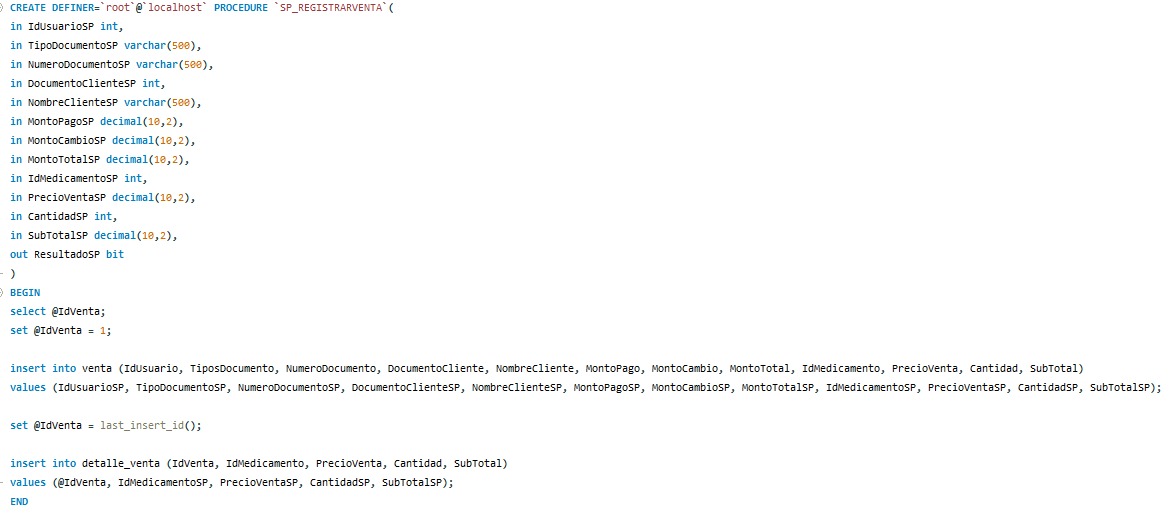Collapse the BEGIN block fold marker
Viewport: 1169px width, 530px height.
(x=1, y=292)
